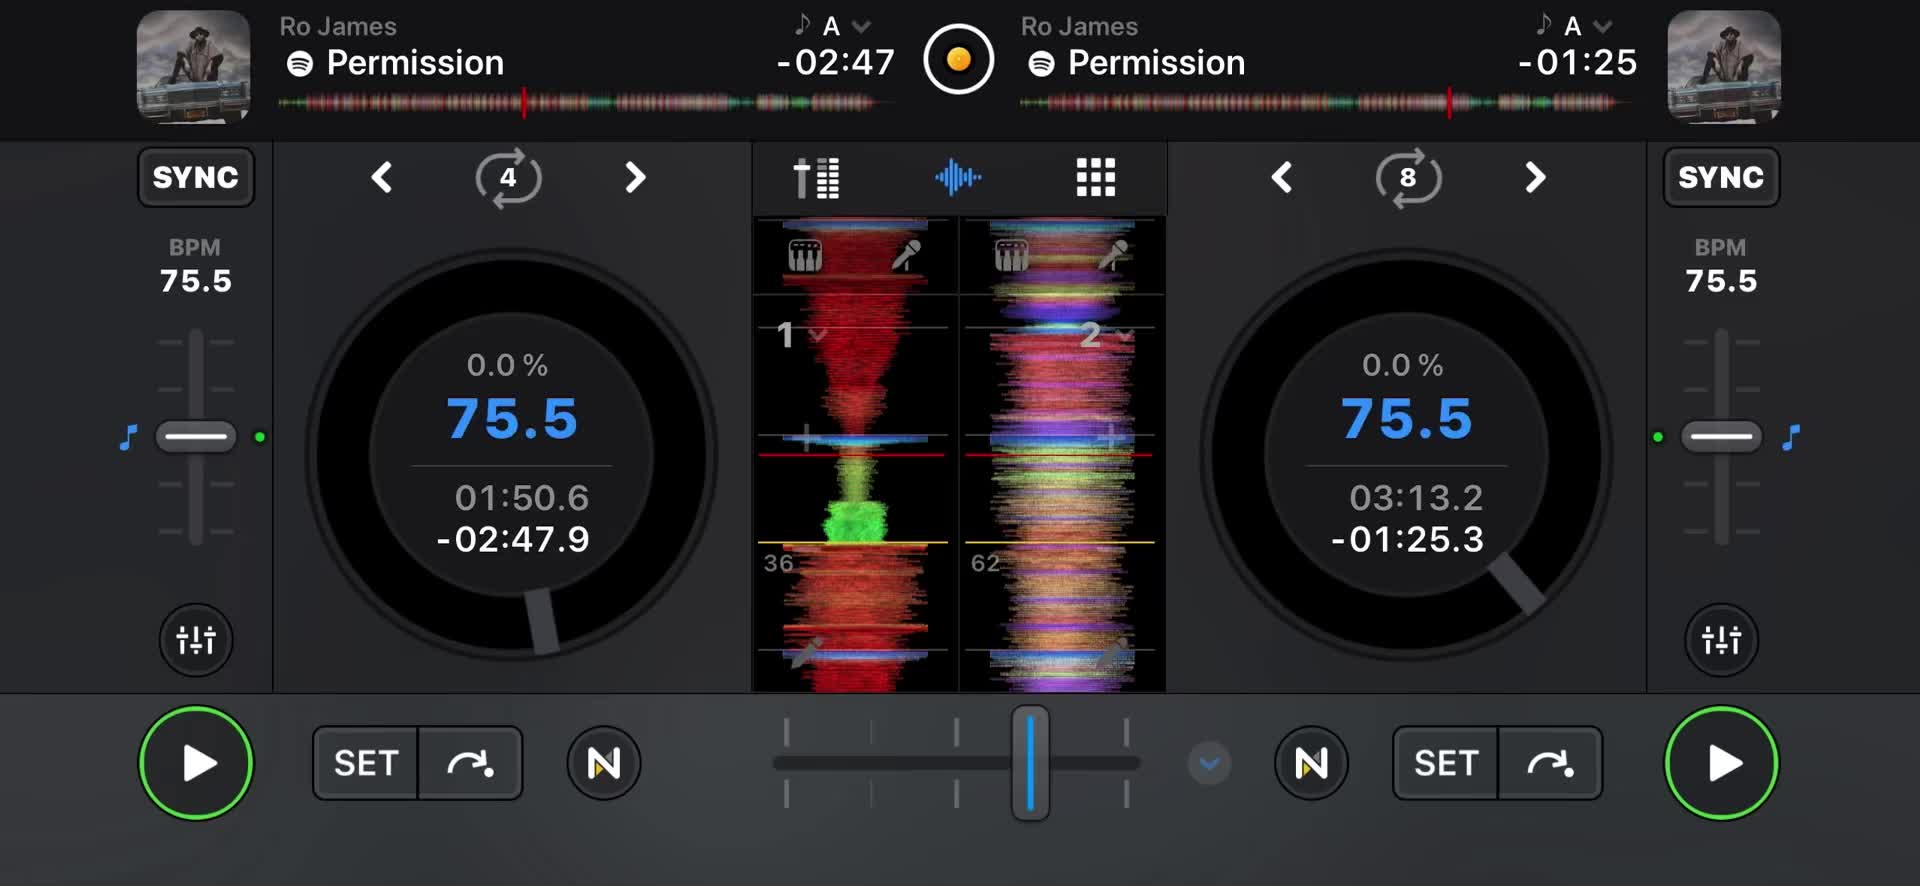Image resolution: width=1920 pixels, height=886 pixels.
Task: Open Neural Mix for the right deck
Action: pyautogui.click(x=1311, y=763)
